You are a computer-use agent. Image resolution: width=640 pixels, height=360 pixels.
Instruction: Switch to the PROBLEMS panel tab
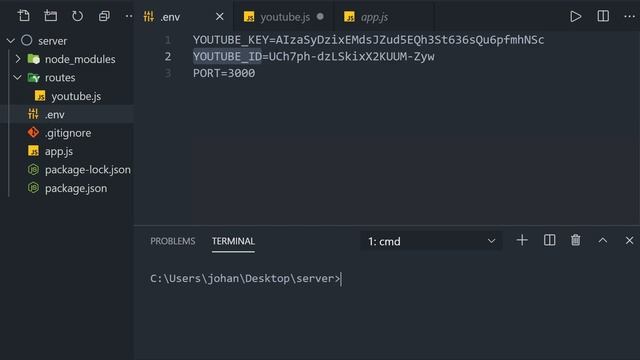pos(173,241)
